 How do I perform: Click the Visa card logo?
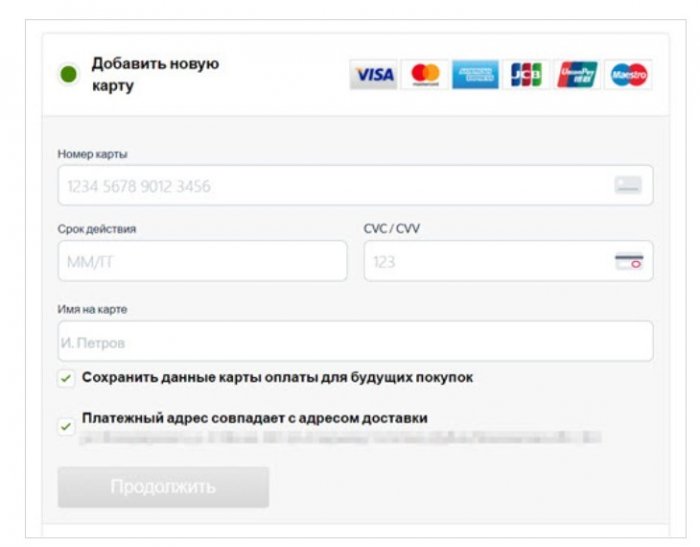374,75
